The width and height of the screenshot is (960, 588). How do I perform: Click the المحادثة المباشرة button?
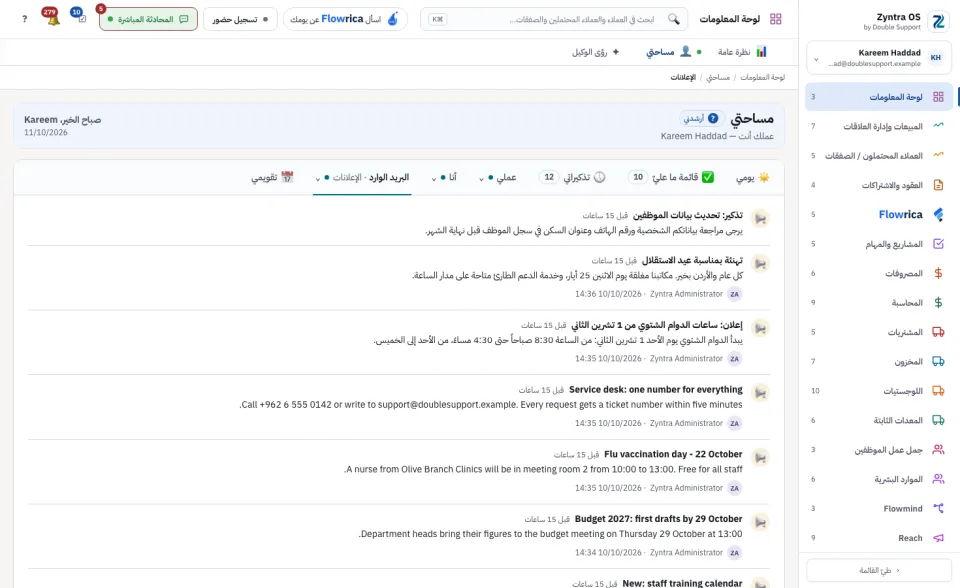pyautogui.click(x=148, y=19)
